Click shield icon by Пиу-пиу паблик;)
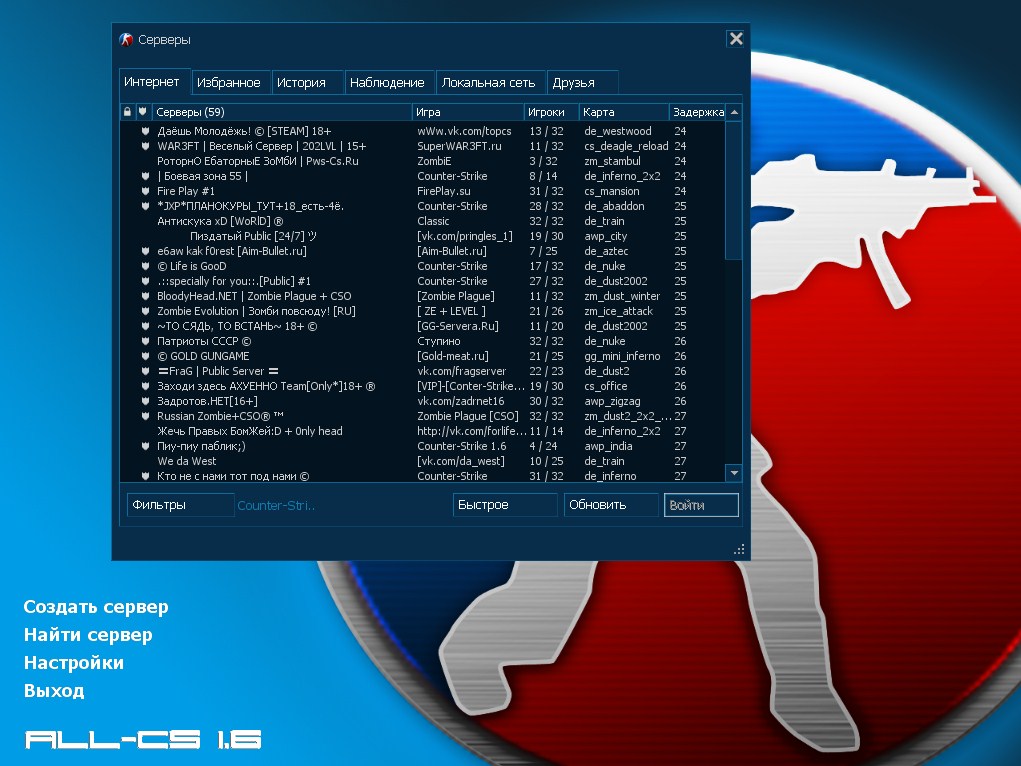The width and height of the screenshot is (1021, 766). pyautogui.click(x=146, y=446)
